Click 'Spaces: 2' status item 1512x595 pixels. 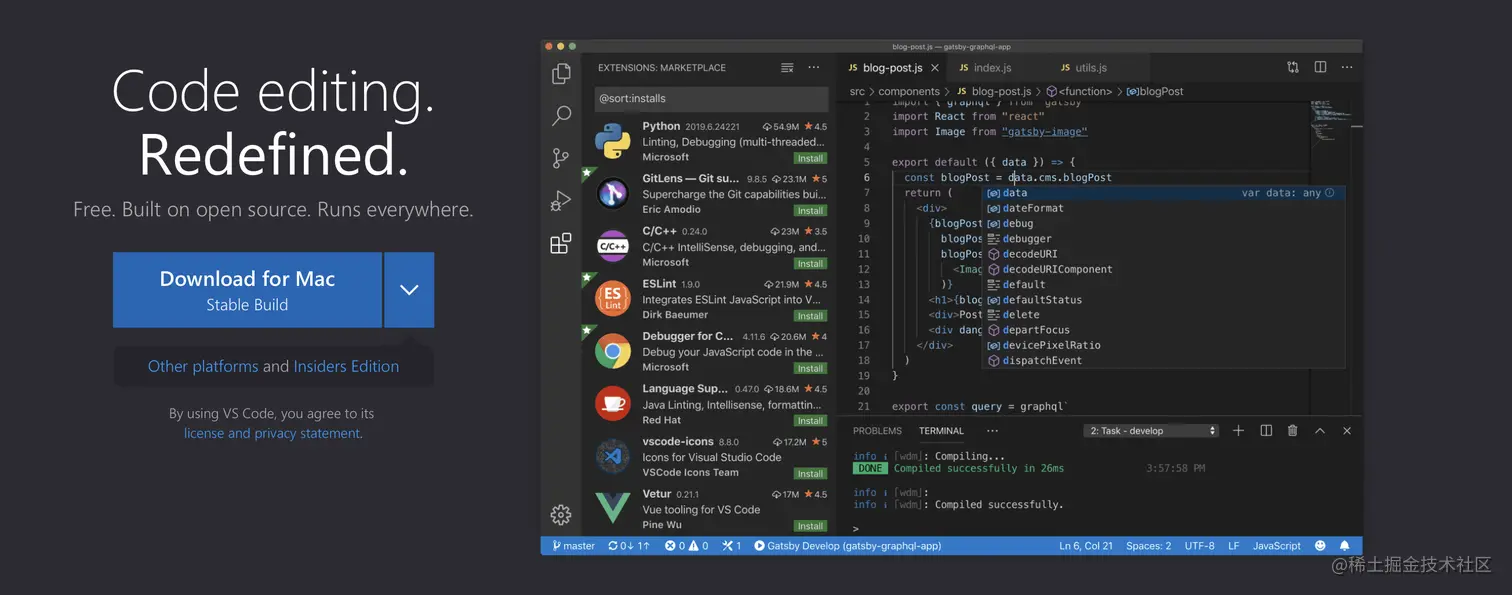1148,546
